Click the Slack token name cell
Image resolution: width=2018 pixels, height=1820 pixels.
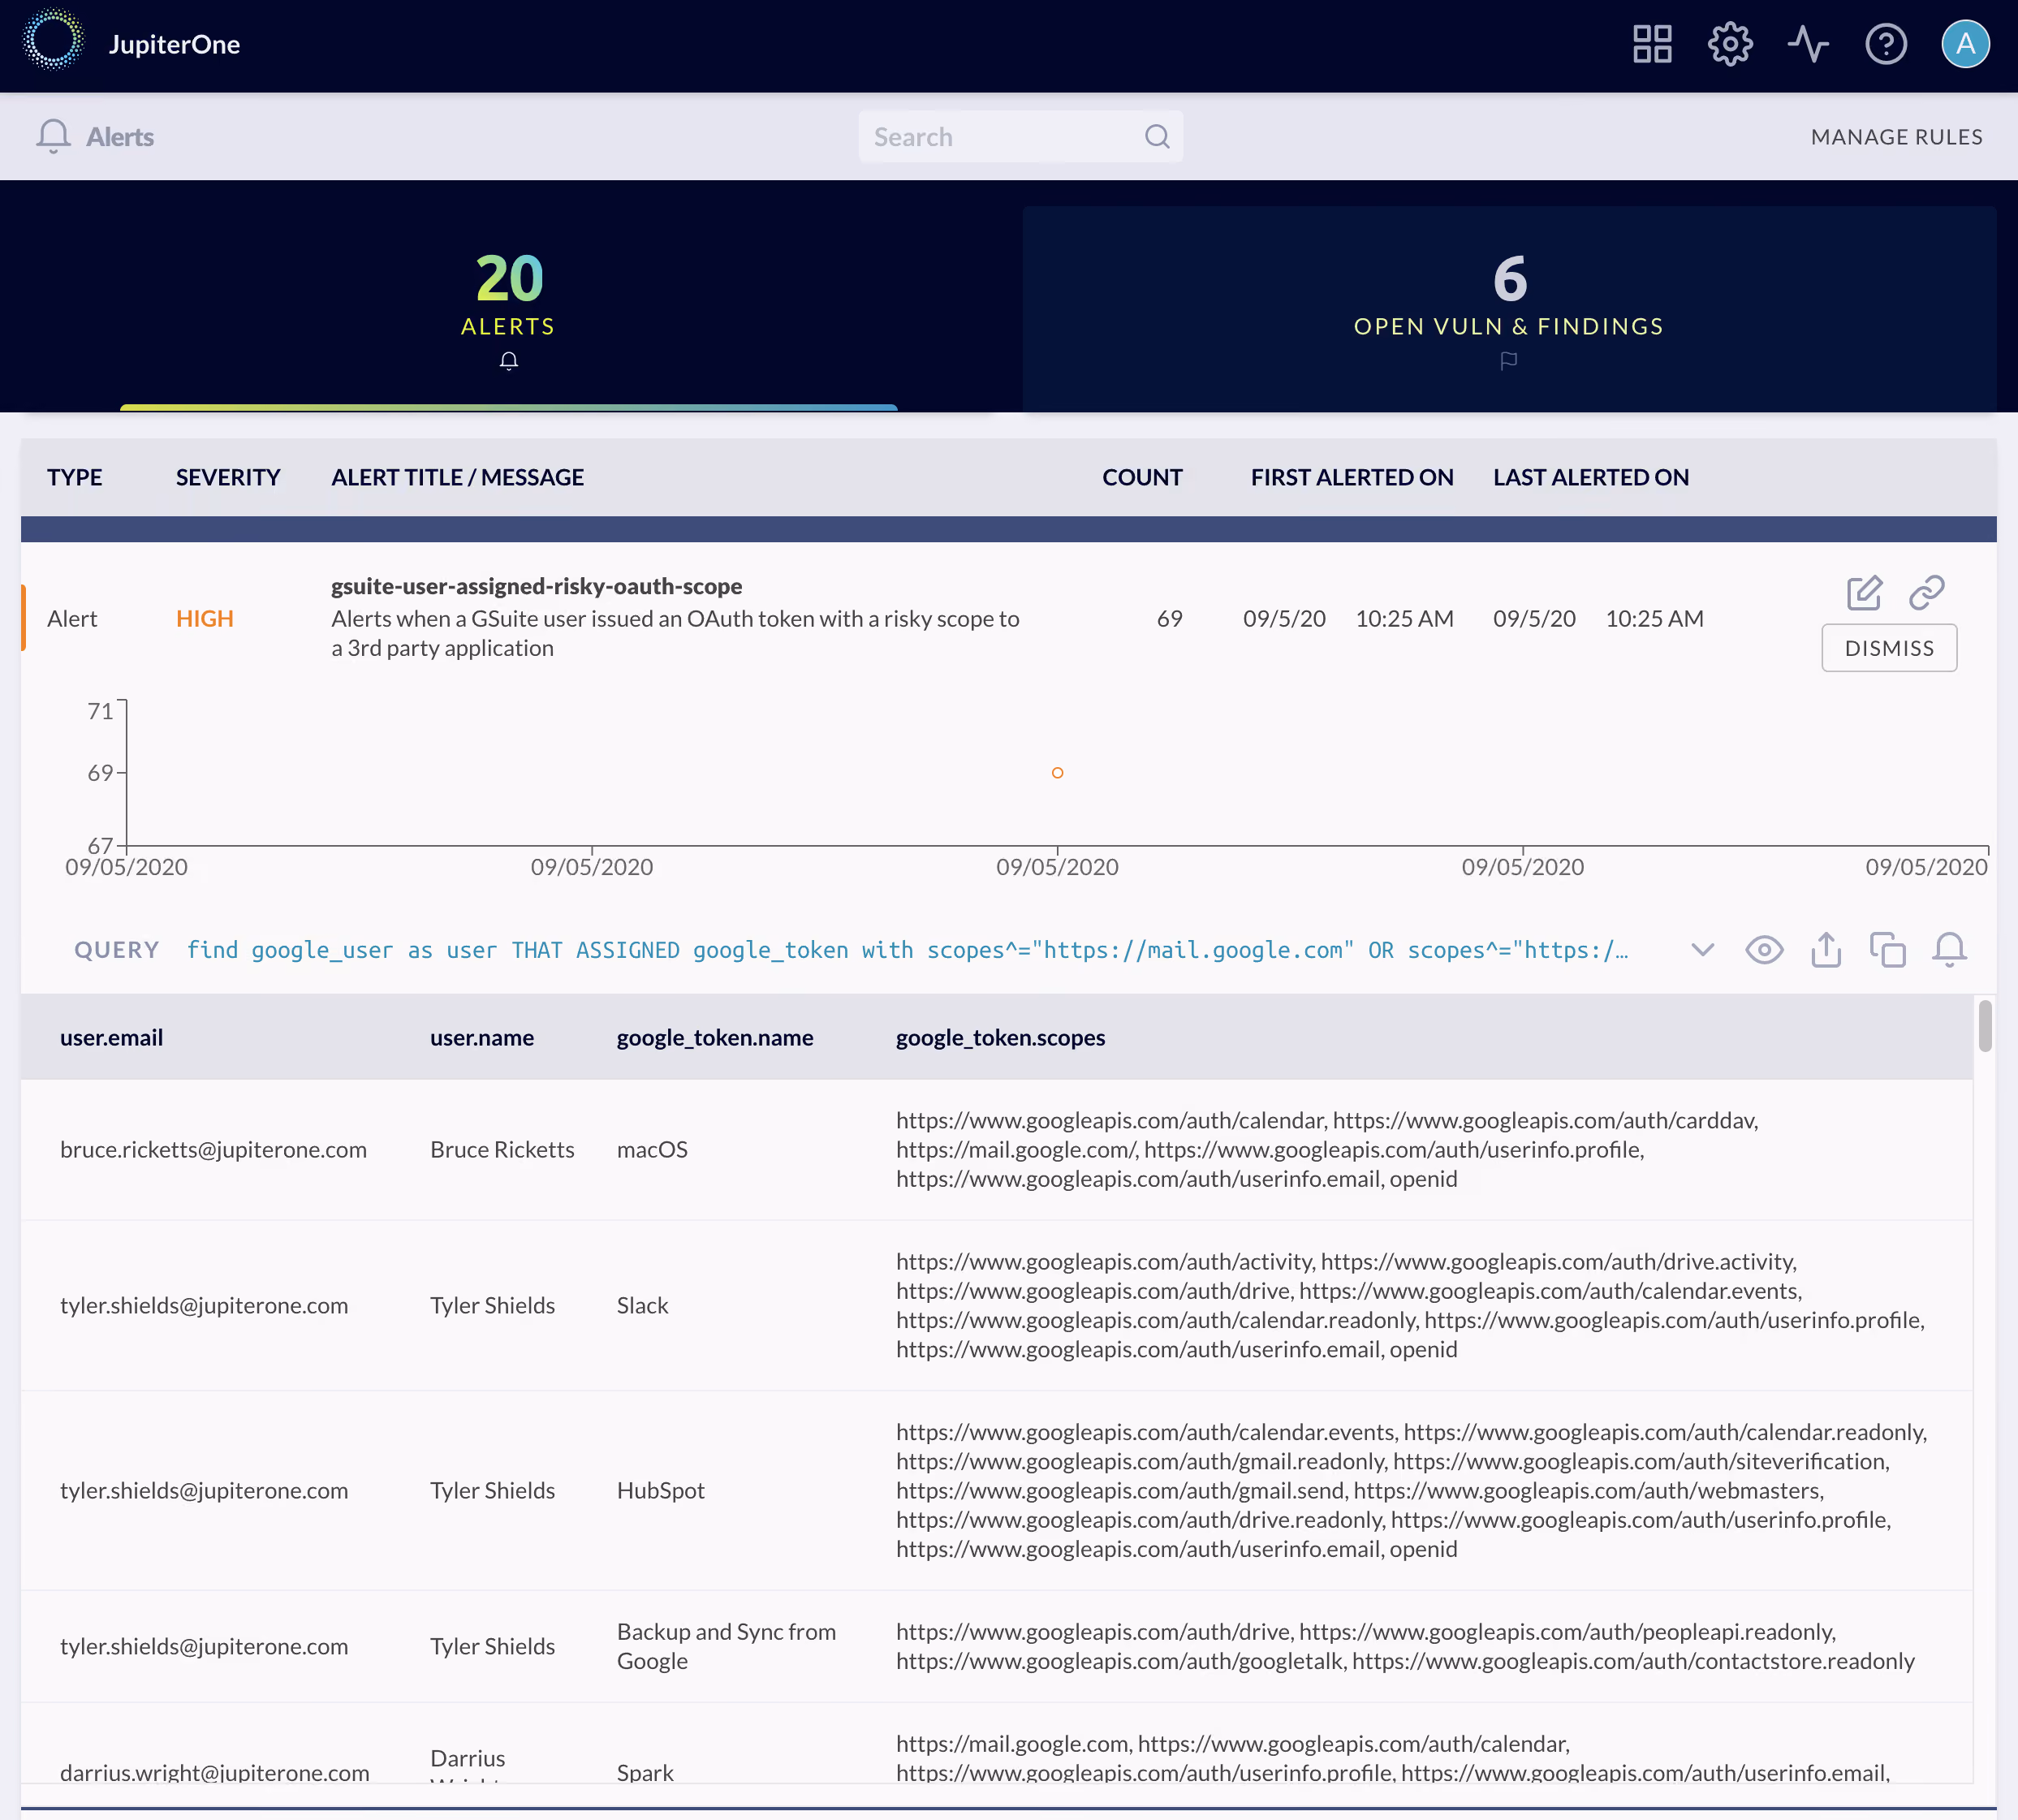(642, 1305)
